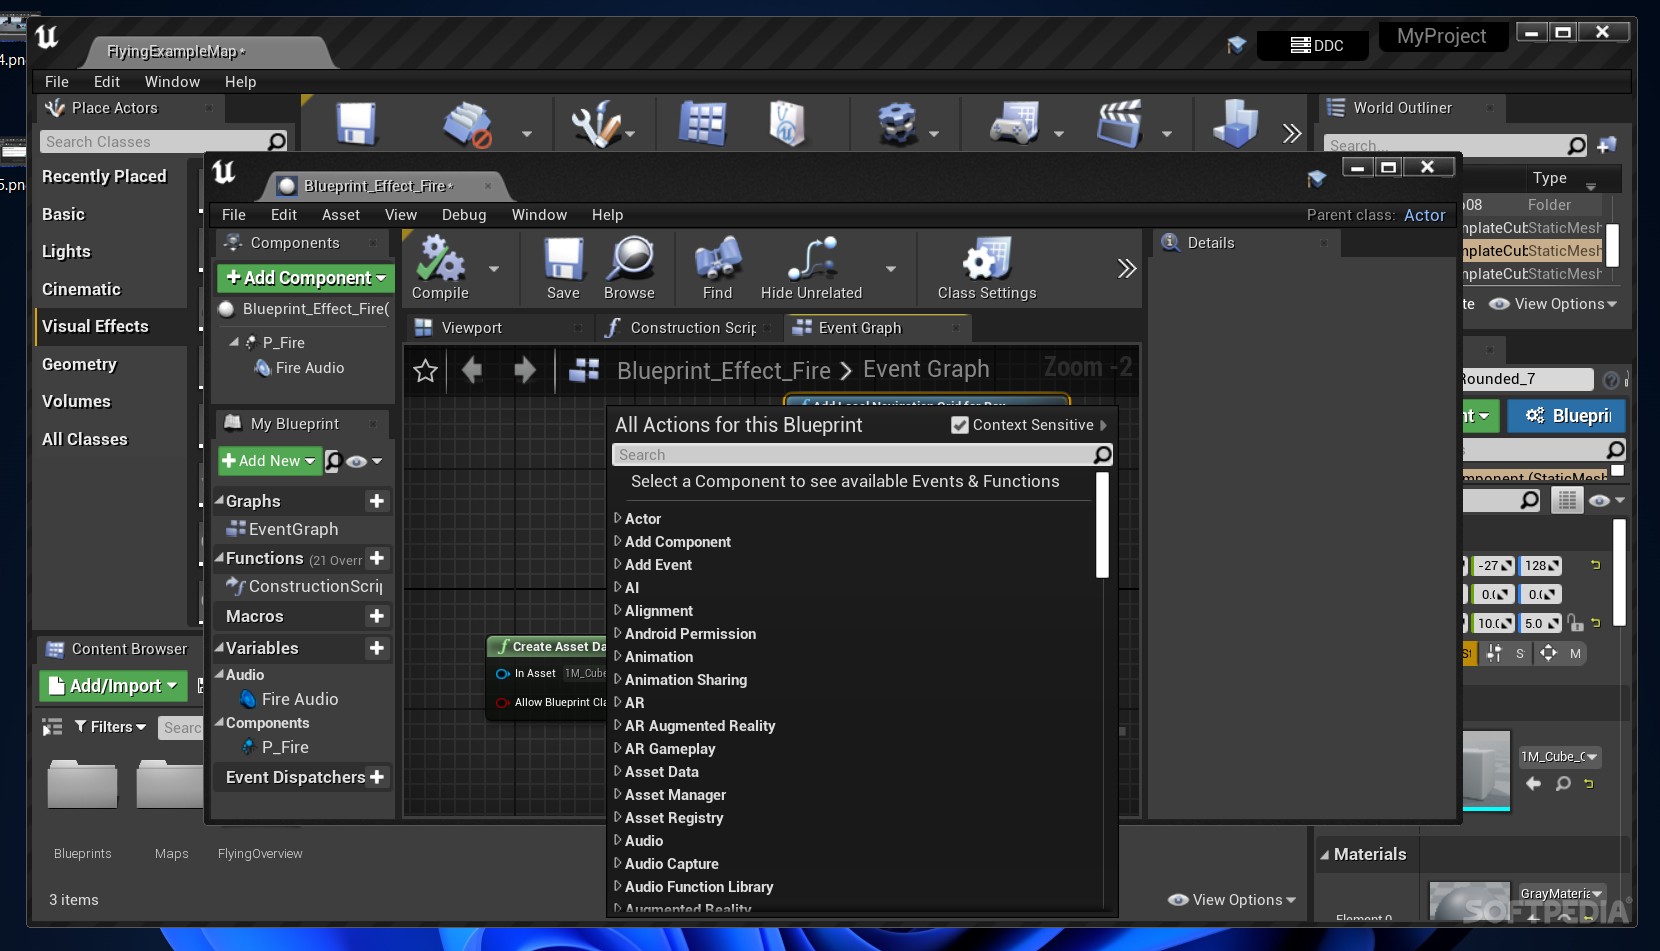Open the Asset menu in Blueprint editor
This screenshot has height=951, width=1660.
341,215
